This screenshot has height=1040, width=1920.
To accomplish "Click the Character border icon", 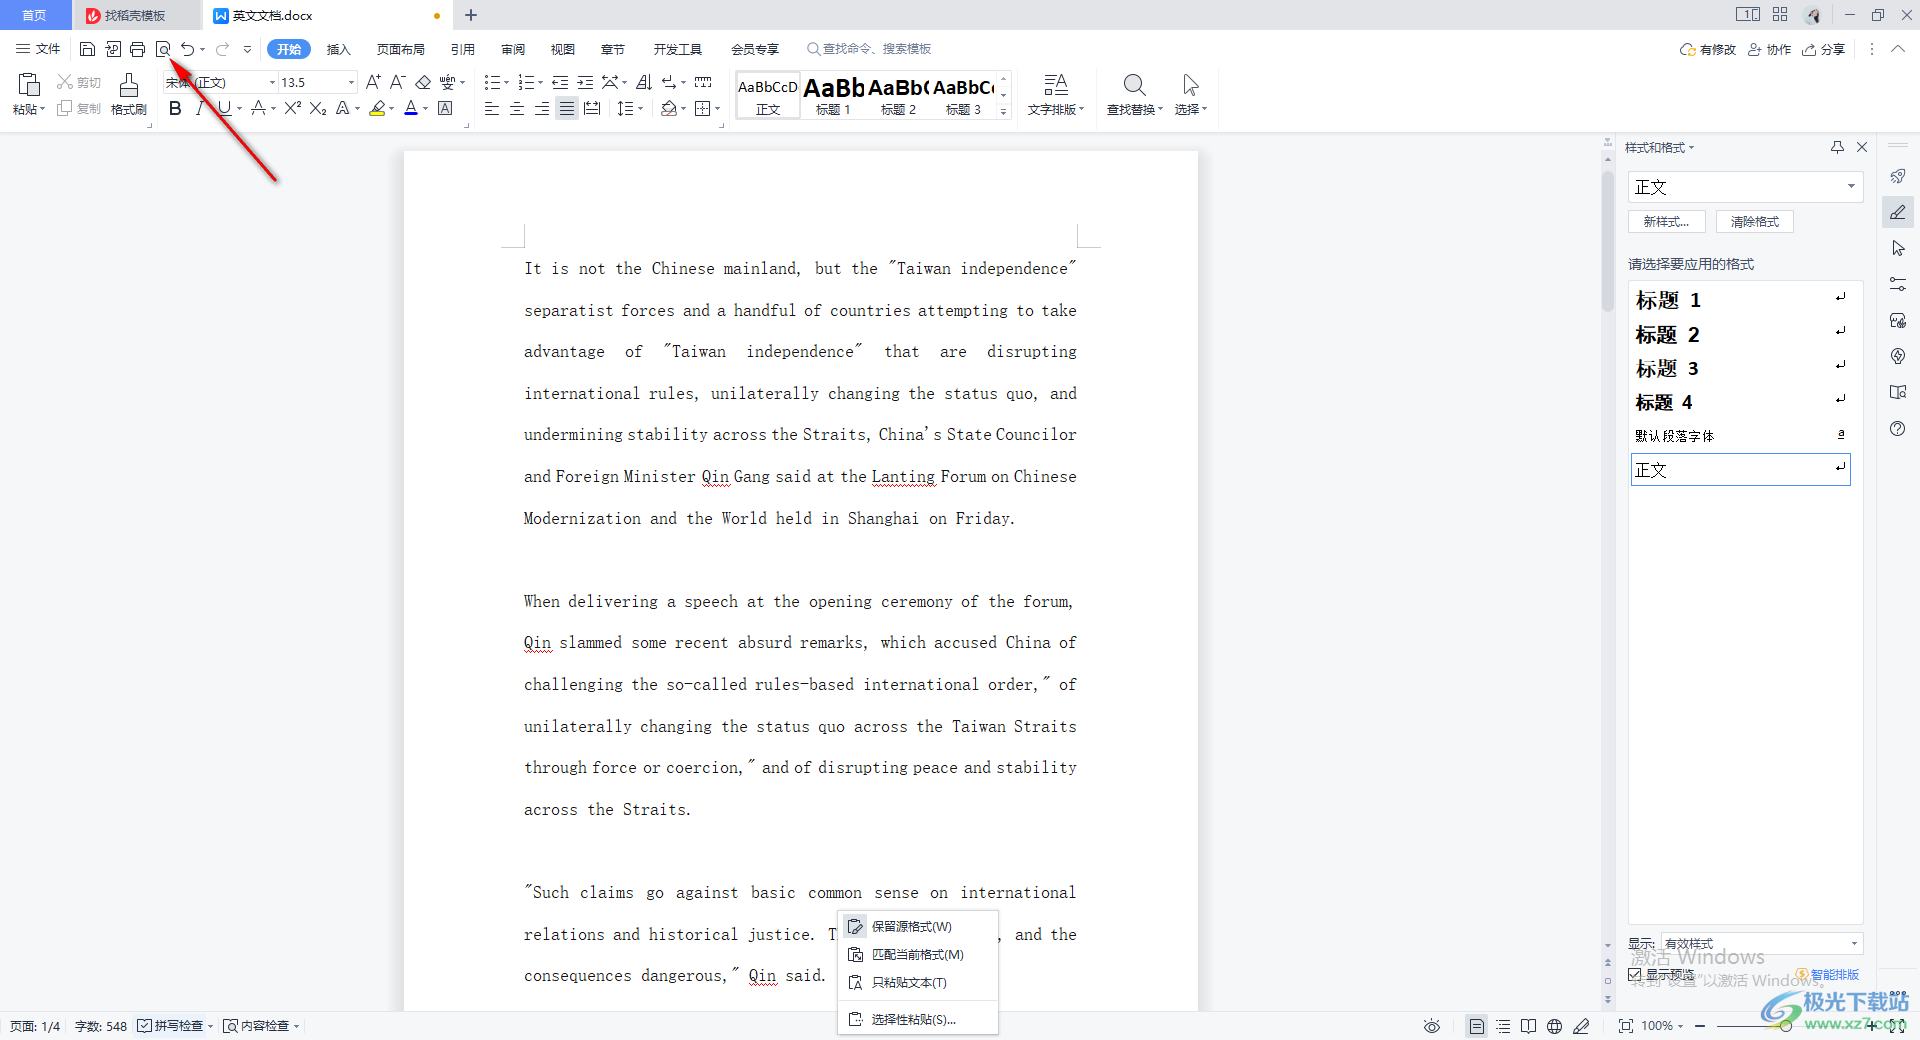I will 445,108.
